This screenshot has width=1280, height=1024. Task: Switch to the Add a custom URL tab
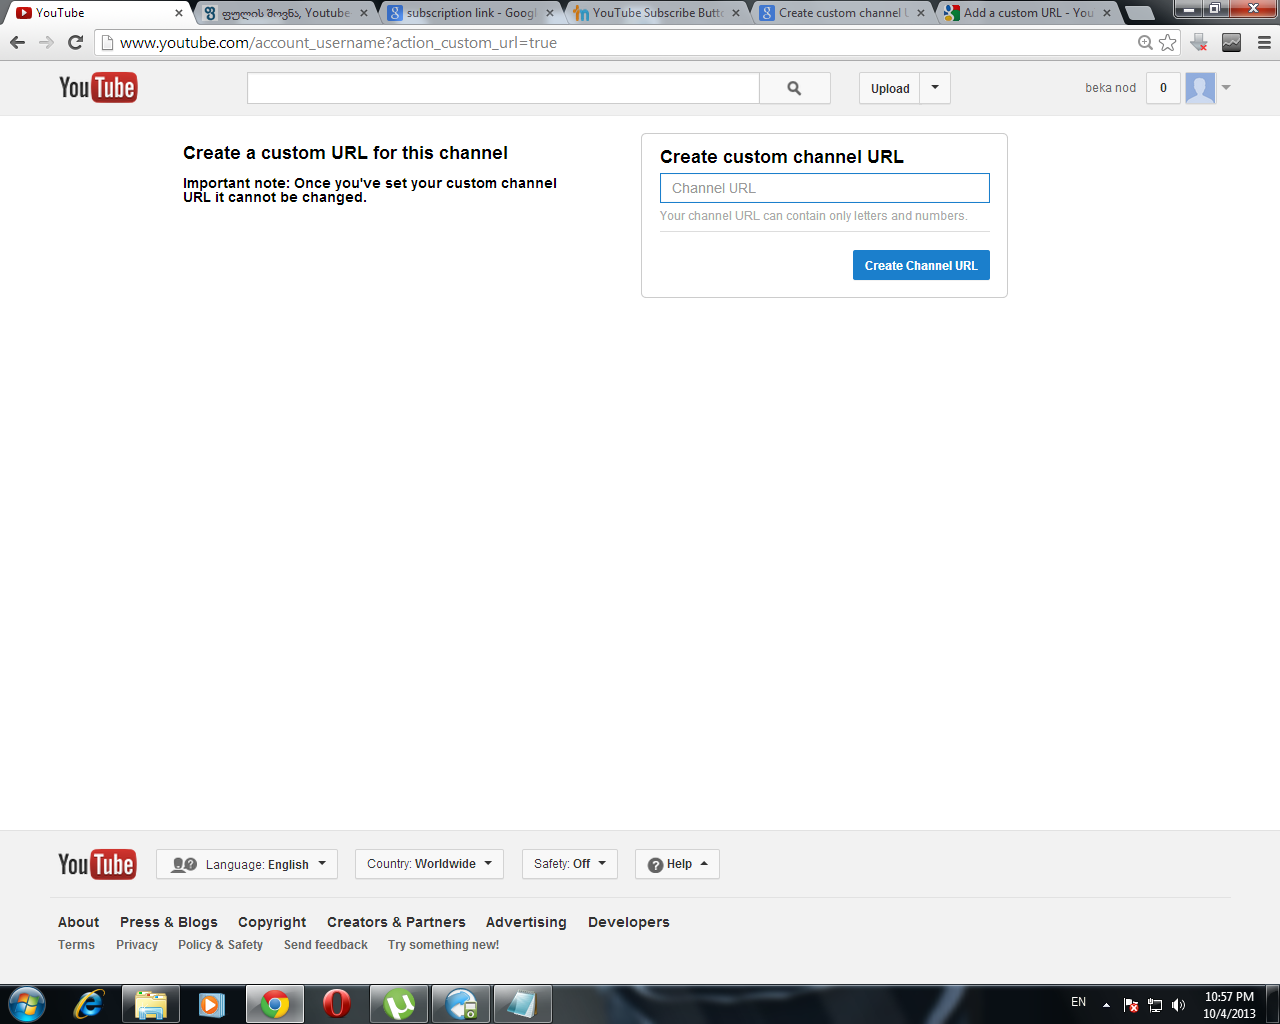[1028, 13]
